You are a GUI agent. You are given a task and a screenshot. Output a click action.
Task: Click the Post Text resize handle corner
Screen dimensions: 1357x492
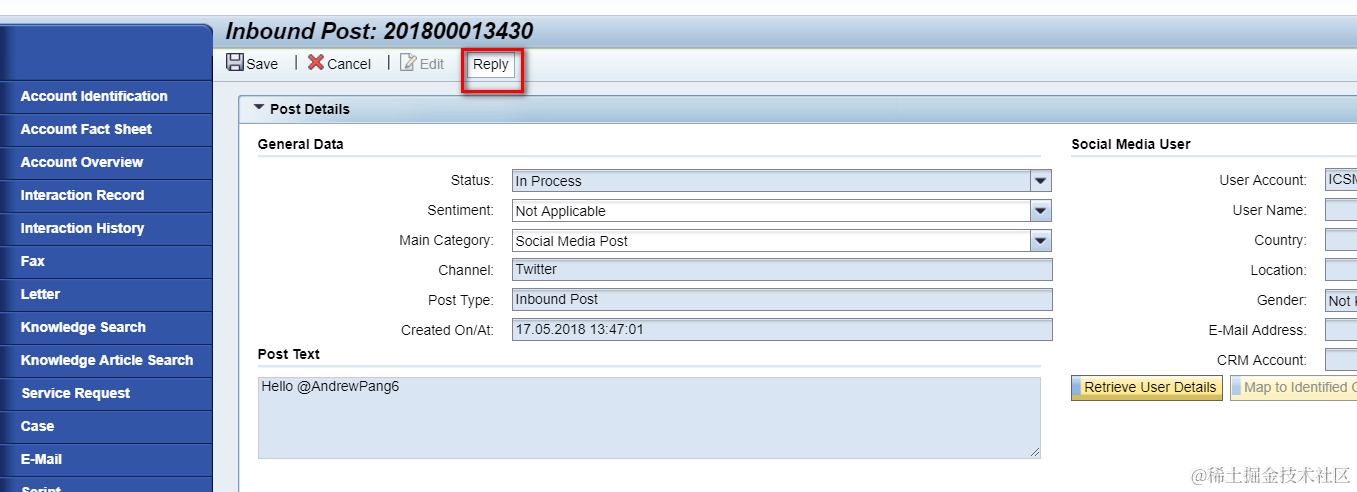1035,453
